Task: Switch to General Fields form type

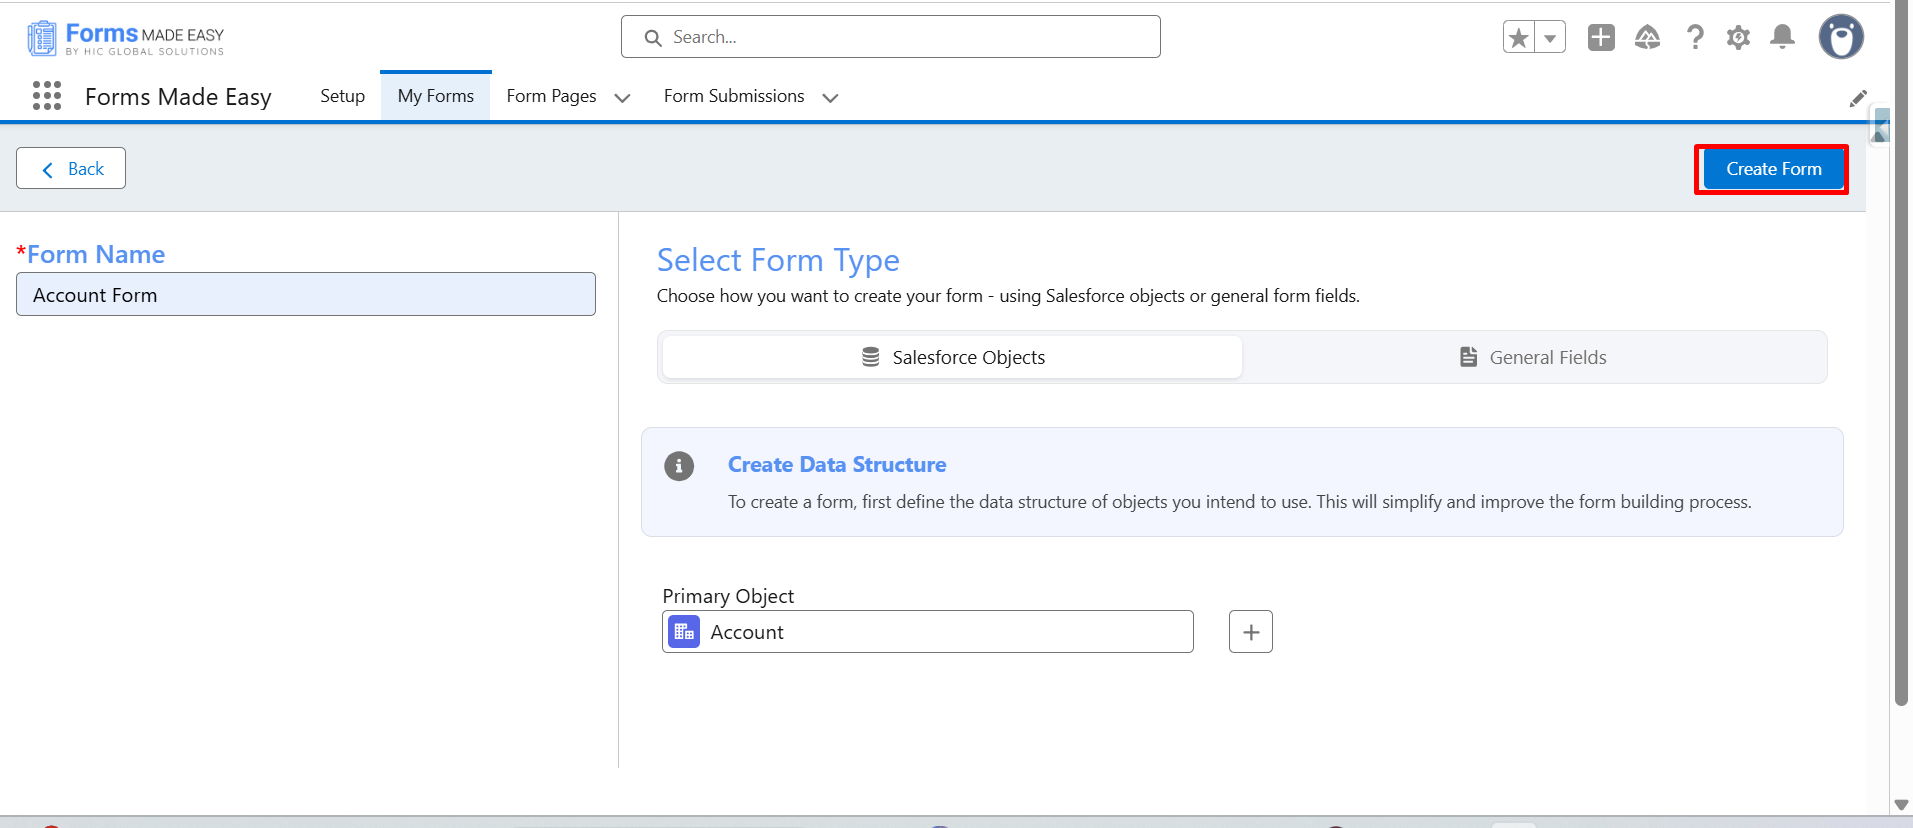Action: 1533,357
